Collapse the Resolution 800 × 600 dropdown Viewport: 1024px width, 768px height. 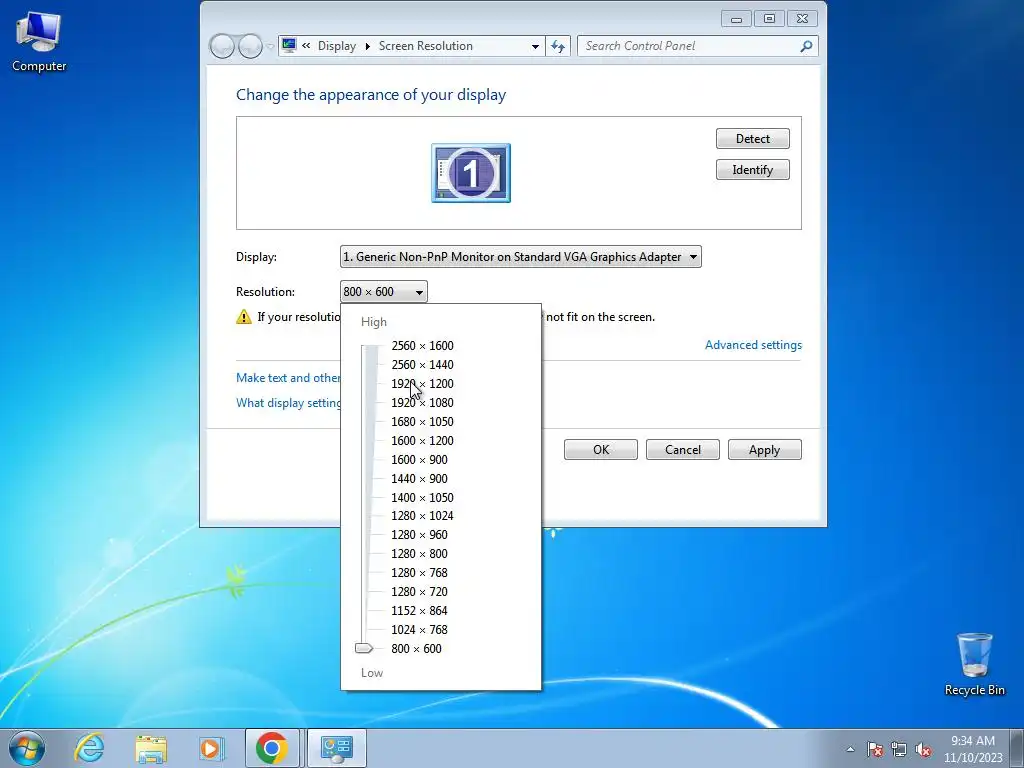click(383, 292)
